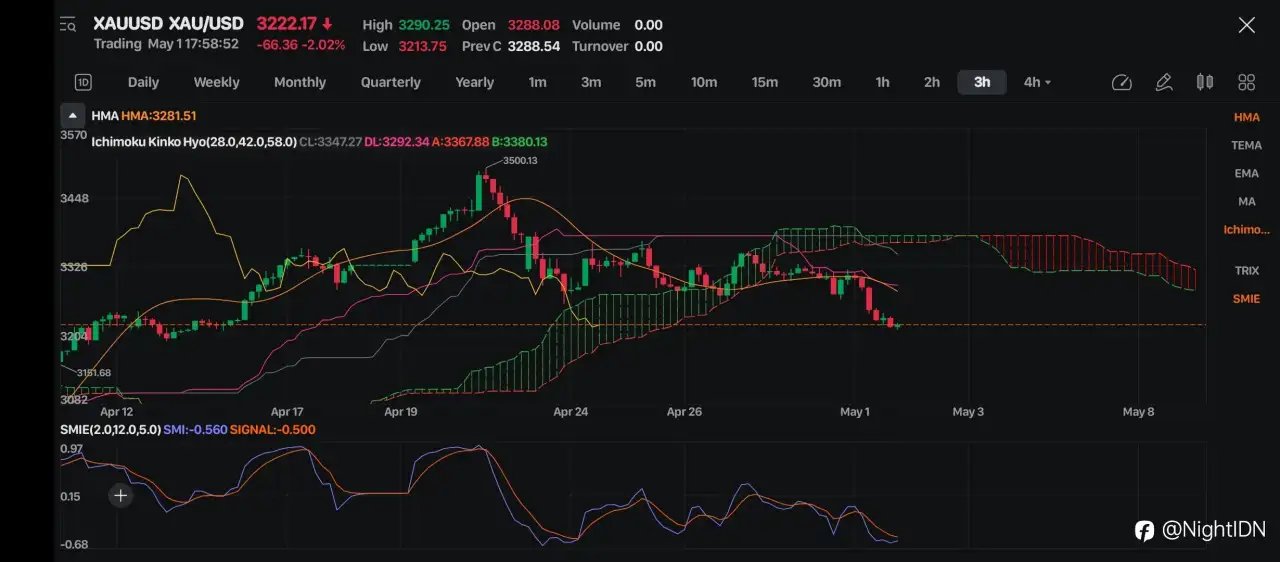The height and width of the screenshot is (562, 1280).
Task: Toggle the HMA indicator in sidebar
Action: [1246, 117]
